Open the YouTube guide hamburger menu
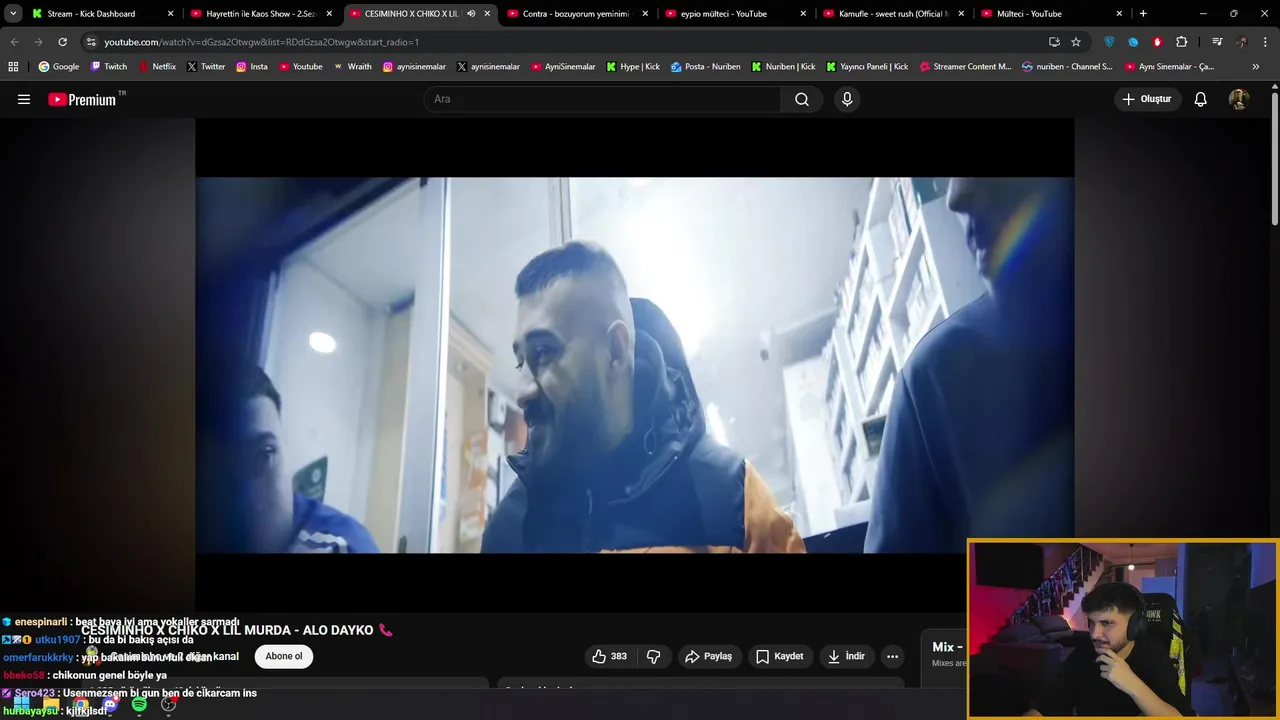Screen dimensions: 1280x720 point(24,99)
